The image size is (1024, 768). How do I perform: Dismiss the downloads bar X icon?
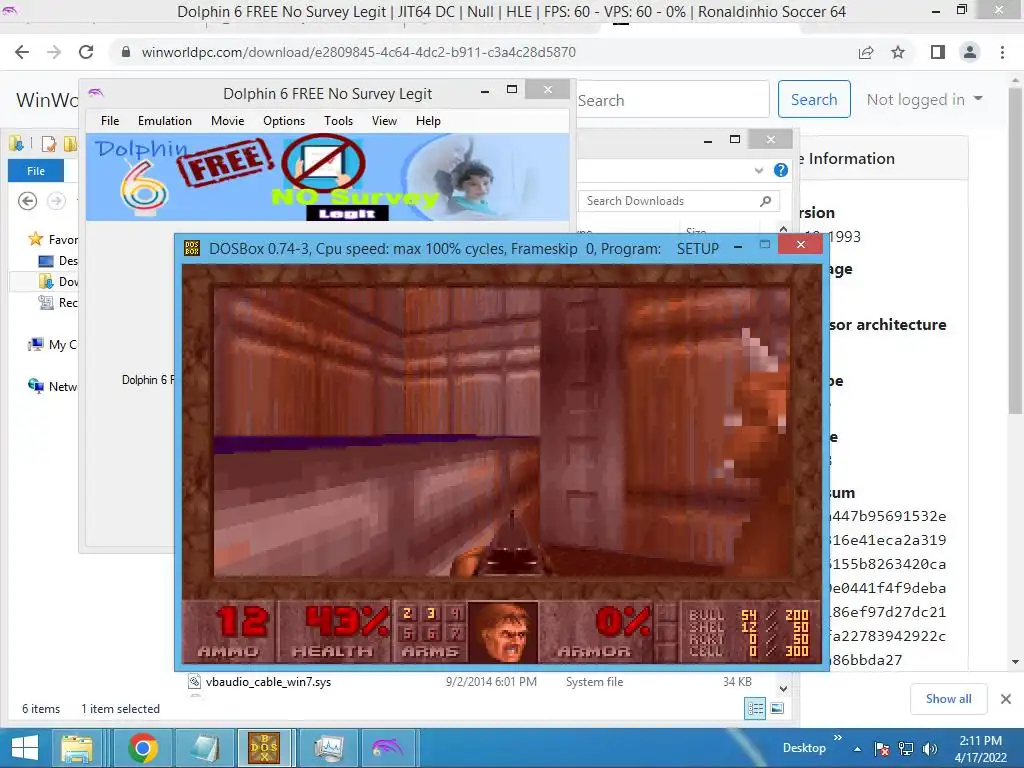pos(1006,699)
